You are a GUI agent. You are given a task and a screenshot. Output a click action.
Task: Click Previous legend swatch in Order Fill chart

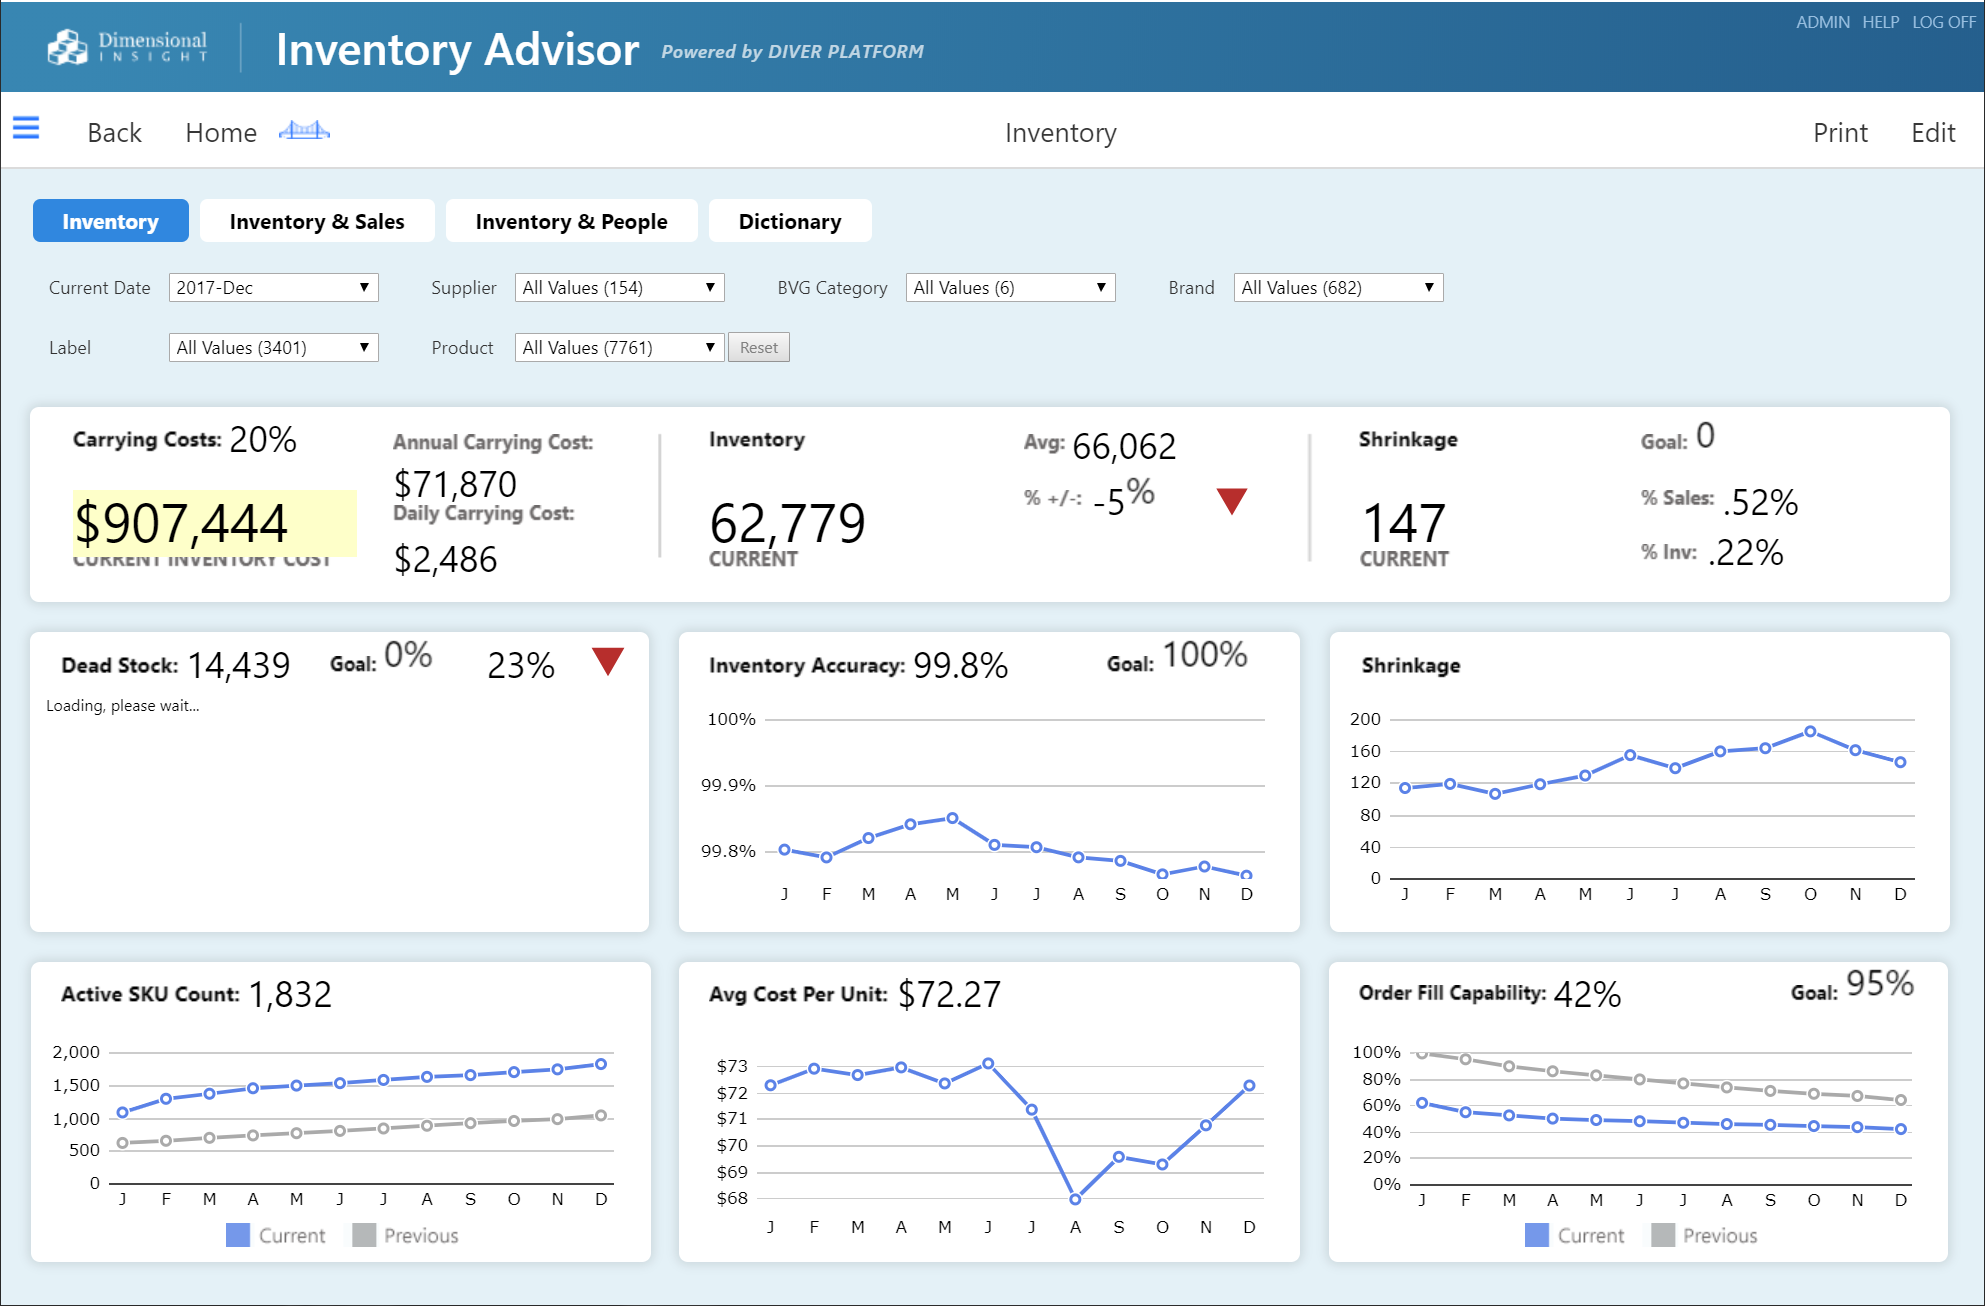(1662, 1235)
